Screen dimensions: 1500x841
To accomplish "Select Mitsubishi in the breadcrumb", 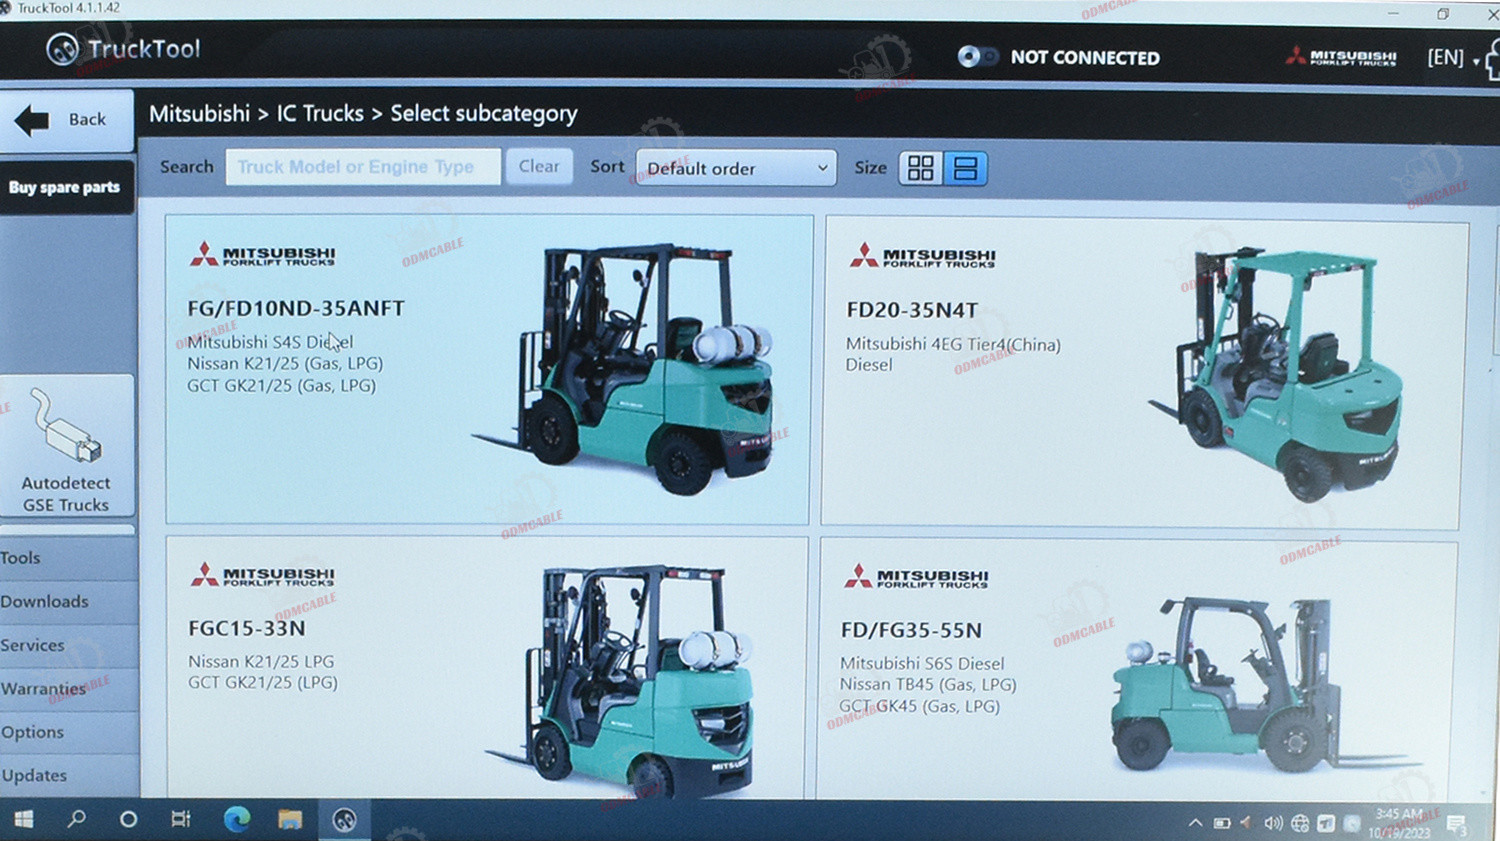I will pyautogui.click(x=199, y=114).
